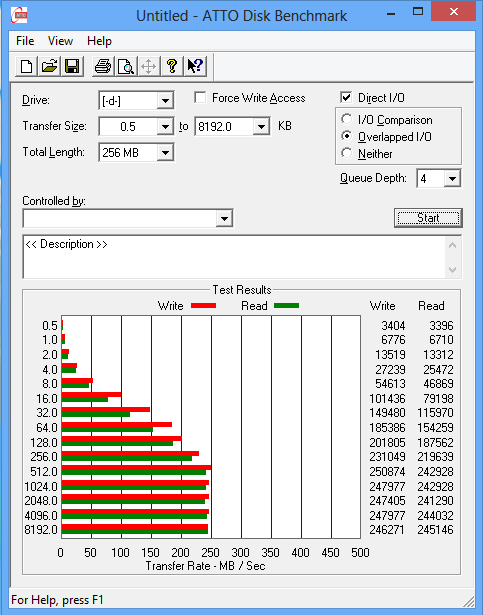Click the description scrollbar up arrow
Image resolution: width=483 pixels, height=615 pixels.
click(452, 246)
